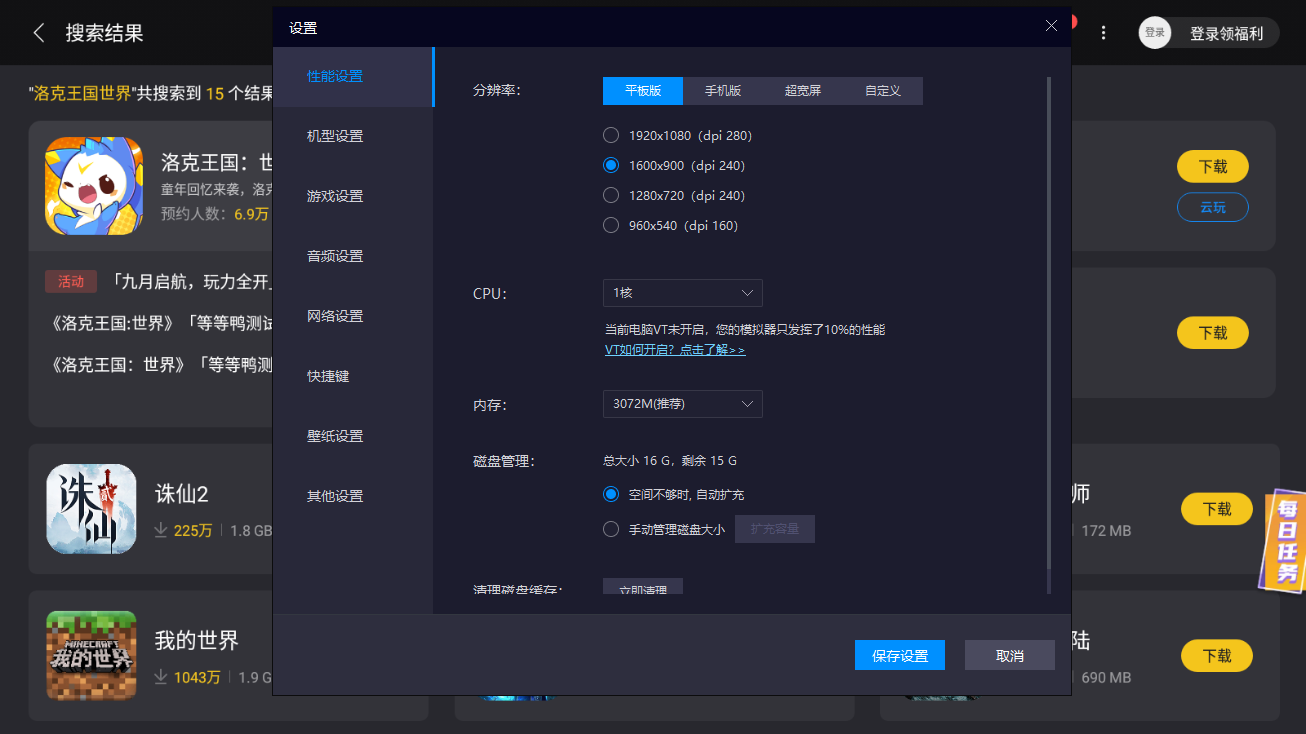Viewport: 1306px width, 734px height.
Task: Click 登录领福利 at the top
Action: click(1226, 33)
